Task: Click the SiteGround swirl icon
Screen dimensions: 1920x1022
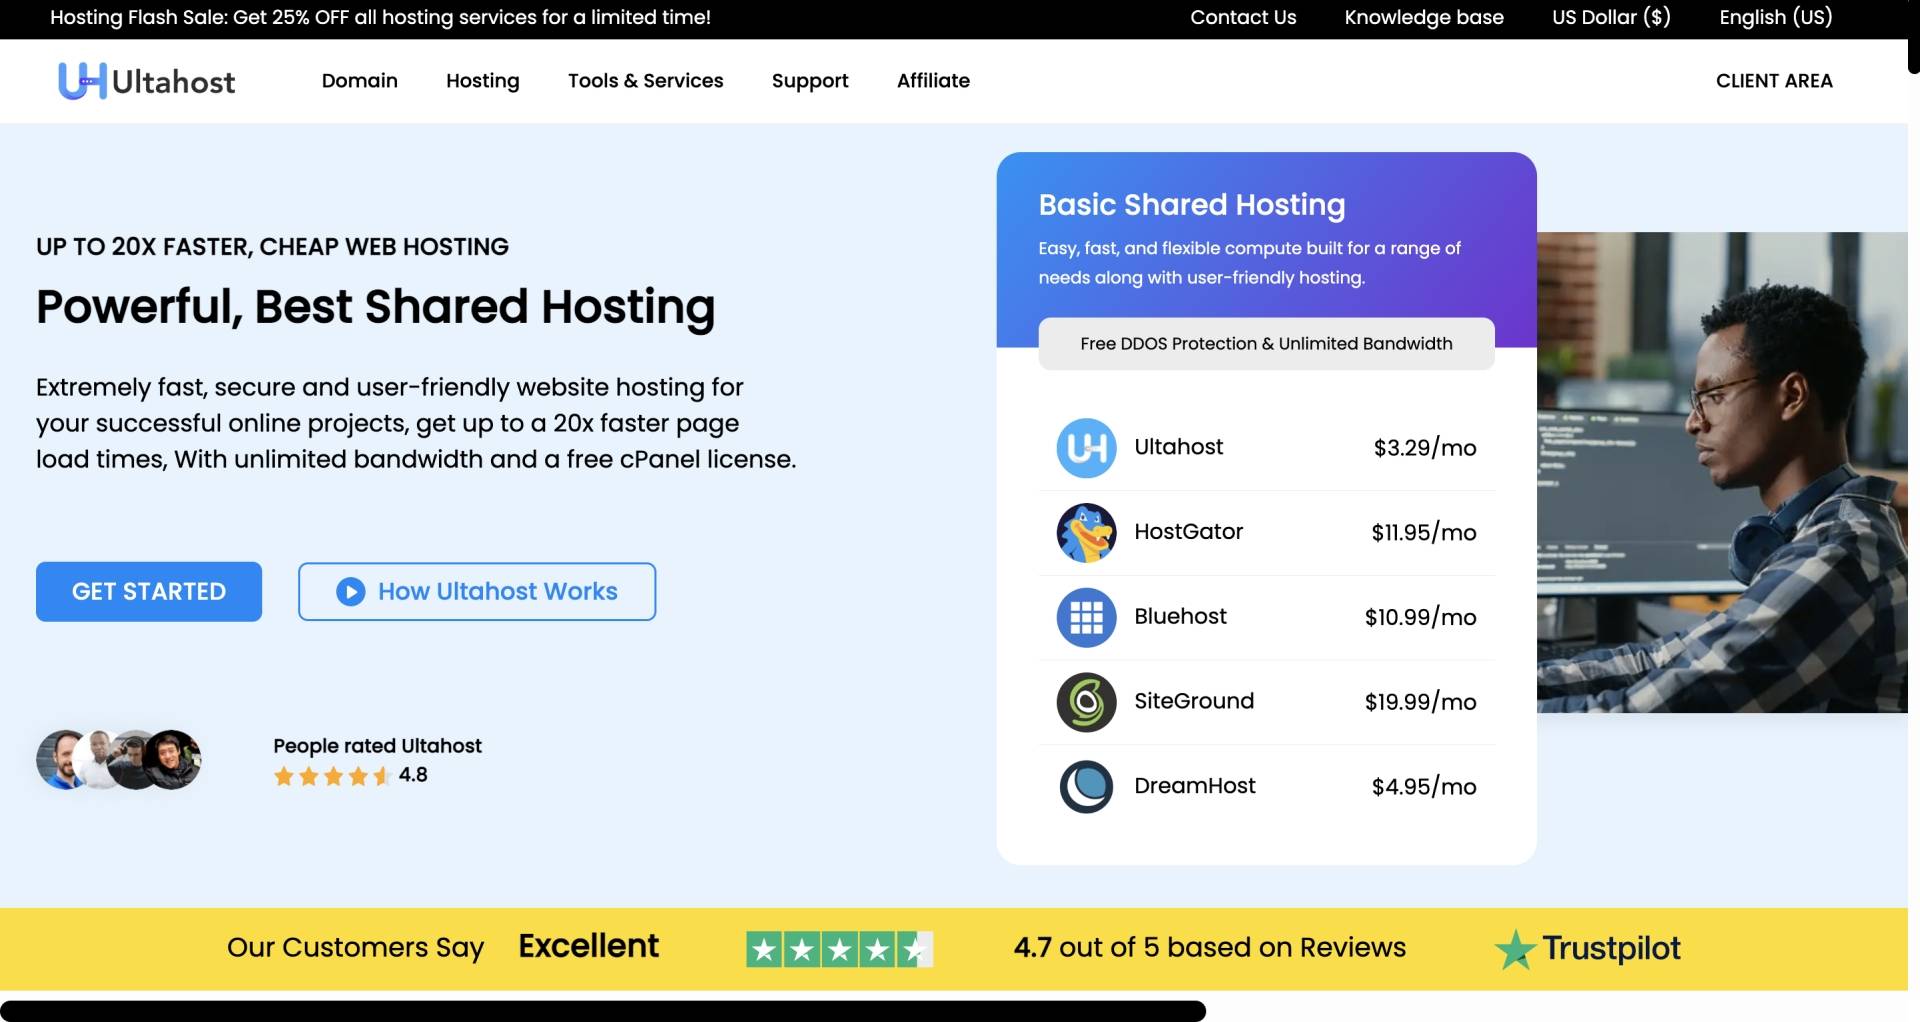Action: pyautogui.click(x=1086, y=702)
